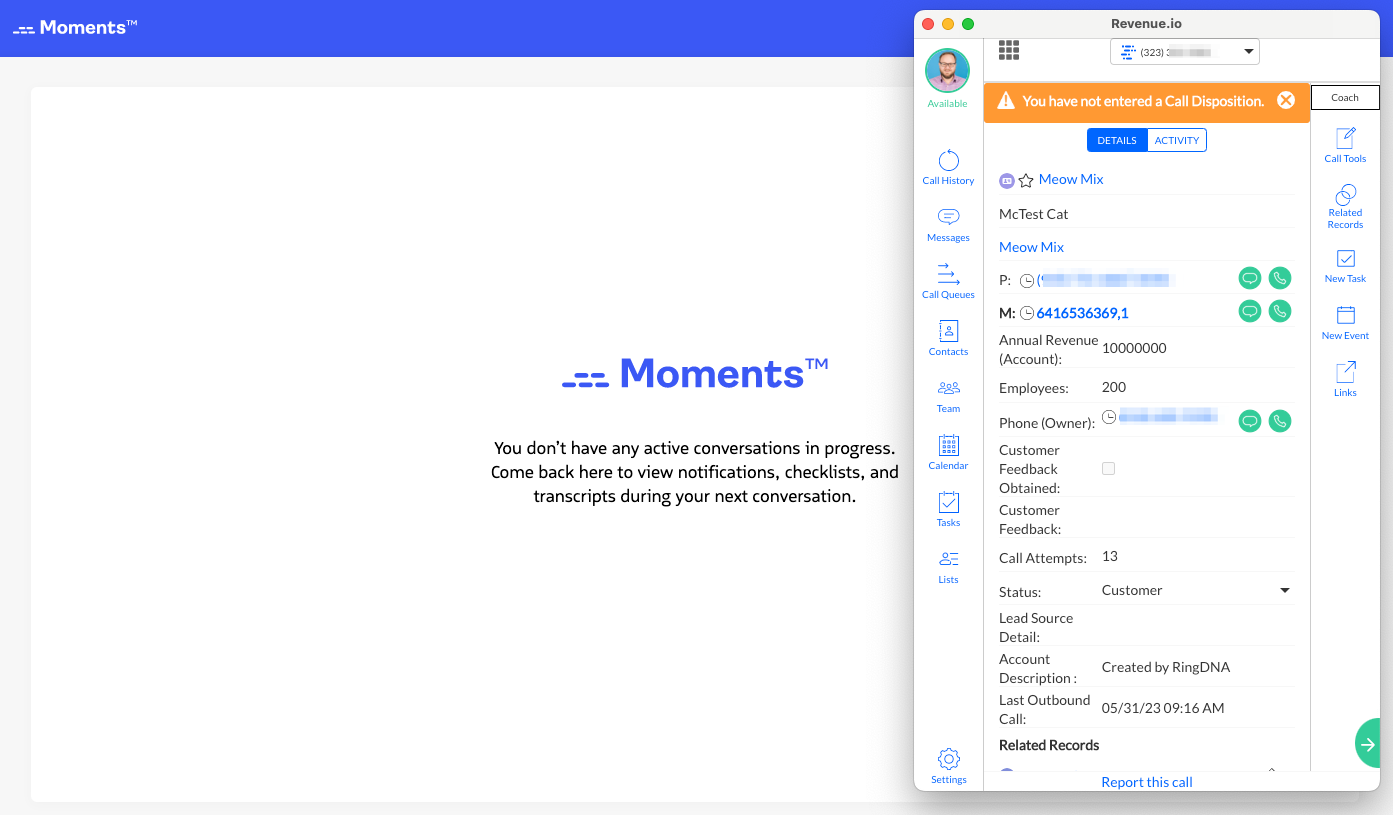Open the Team section

(948, 396)
